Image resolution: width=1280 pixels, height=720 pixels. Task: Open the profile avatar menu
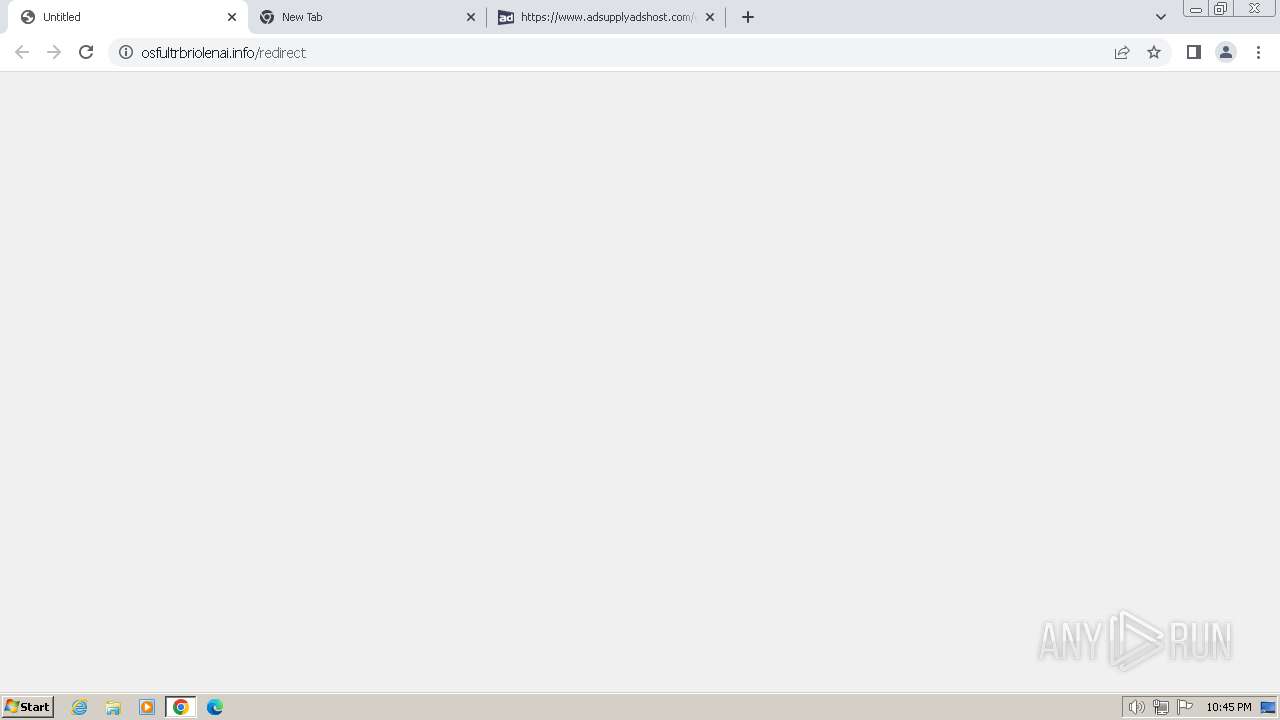point(1226,52)
